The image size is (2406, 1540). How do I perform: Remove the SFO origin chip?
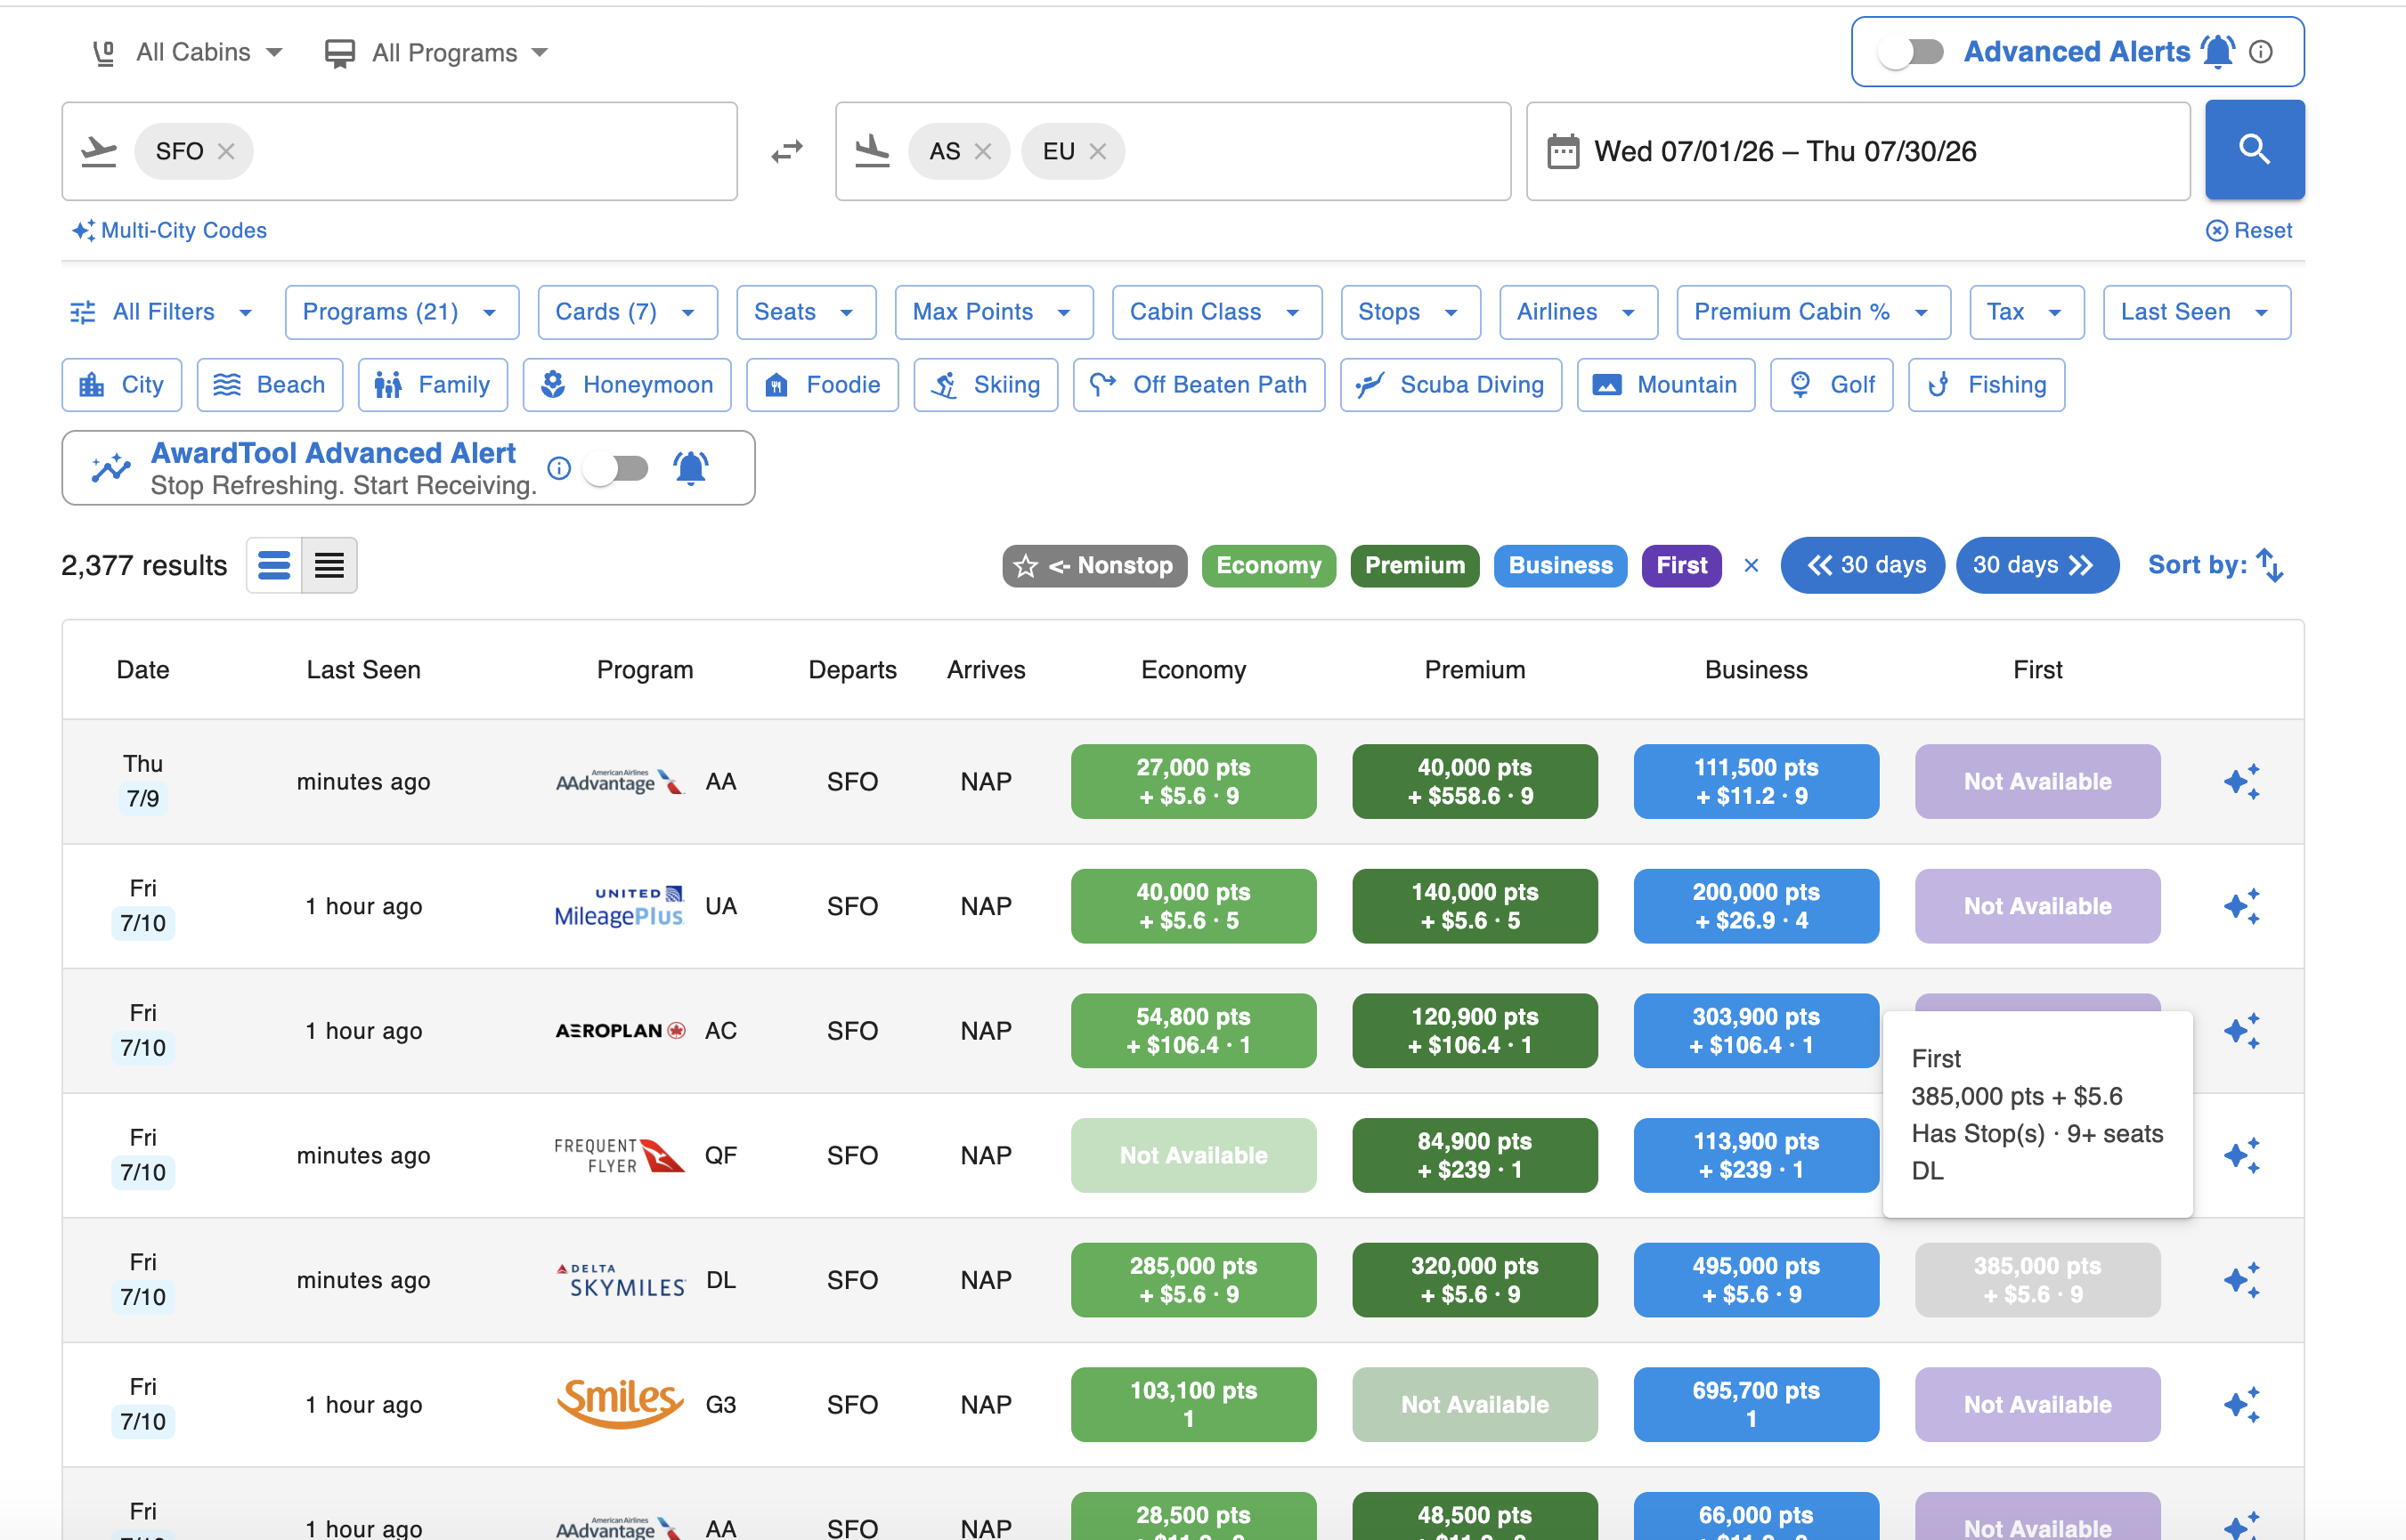[x=227, y=151]
